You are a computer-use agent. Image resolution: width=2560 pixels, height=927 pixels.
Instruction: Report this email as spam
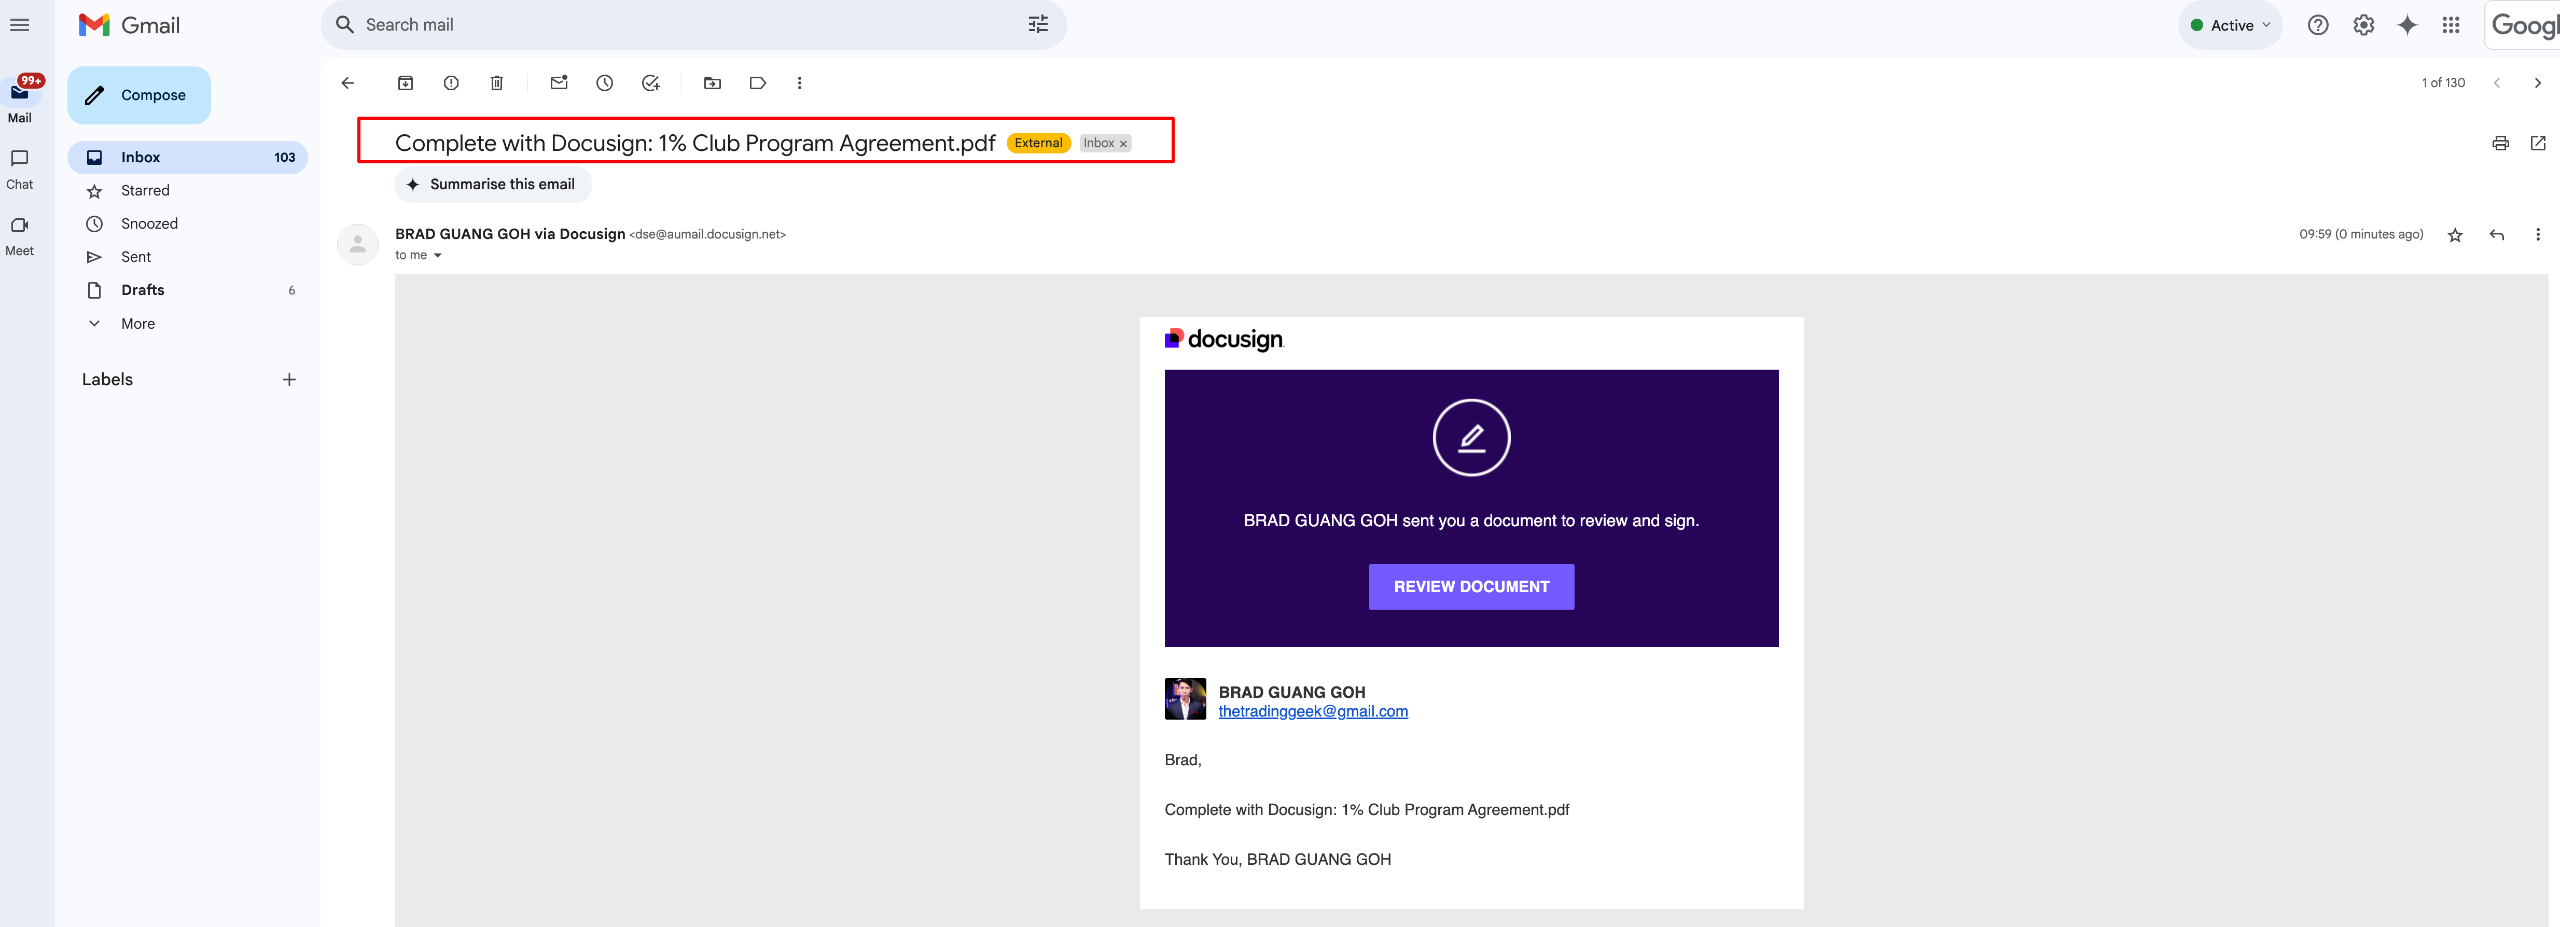tap(451, 83)
